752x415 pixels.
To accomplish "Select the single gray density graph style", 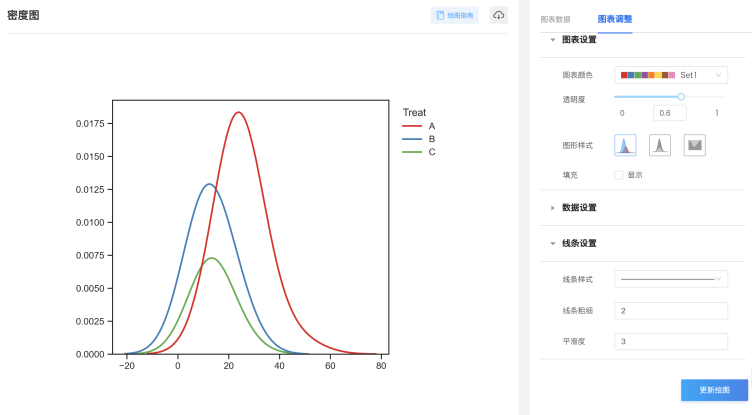I will pyautogui.click(x=660, y=145).
